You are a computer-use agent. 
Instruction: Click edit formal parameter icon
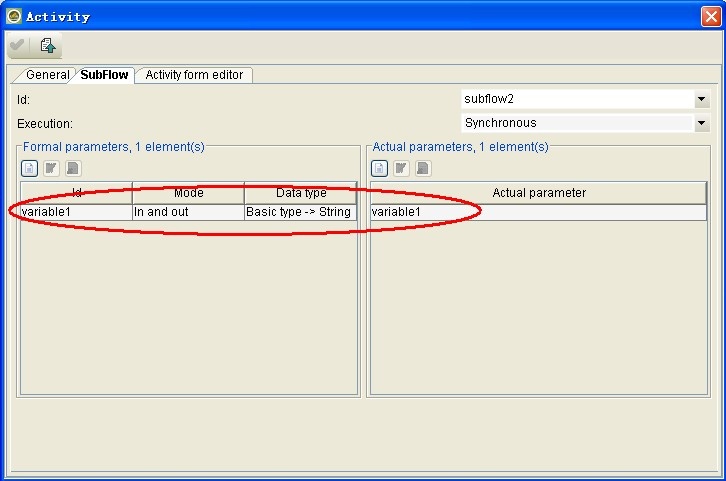[x=51, y=168]
